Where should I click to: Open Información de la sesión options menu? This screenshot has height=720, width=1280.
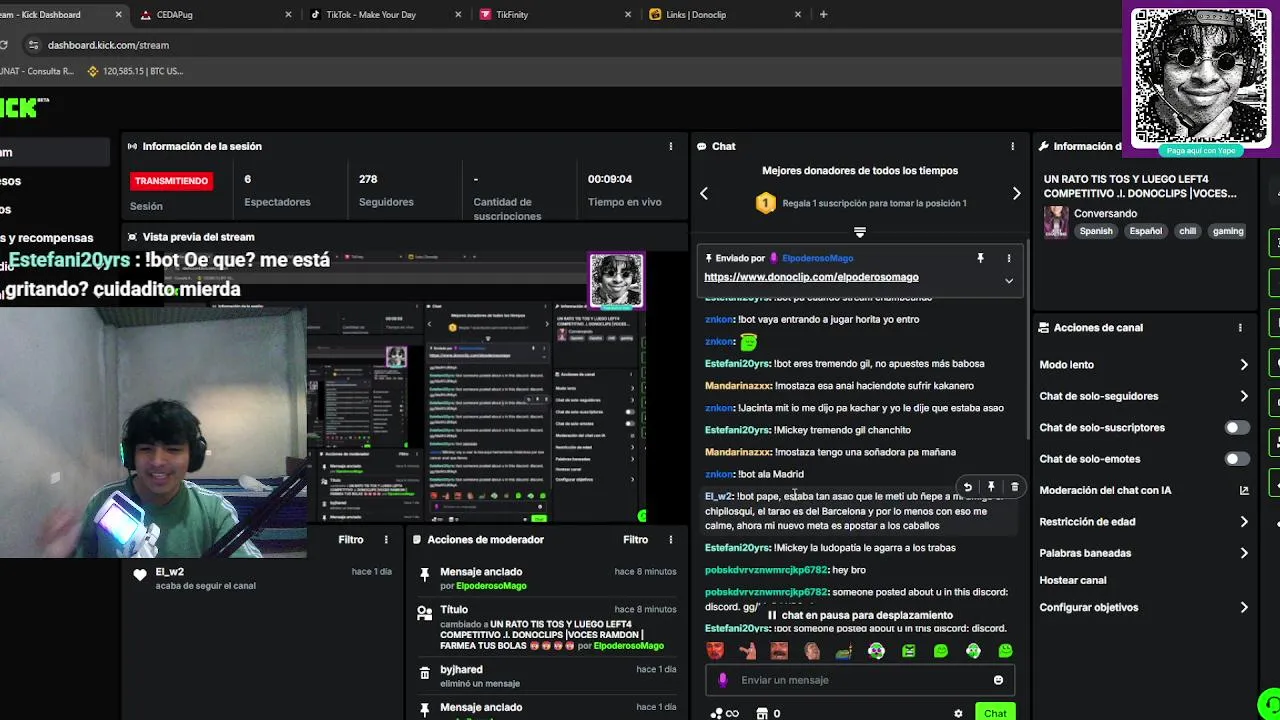click(671, 146)
